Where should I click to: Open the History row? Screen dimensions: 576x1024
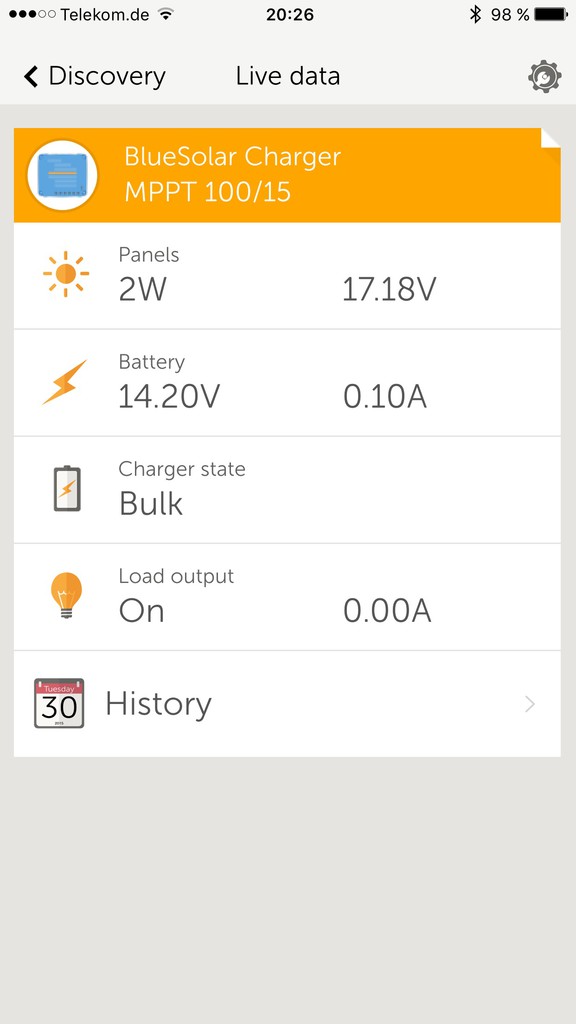click(x=287, y=704)
